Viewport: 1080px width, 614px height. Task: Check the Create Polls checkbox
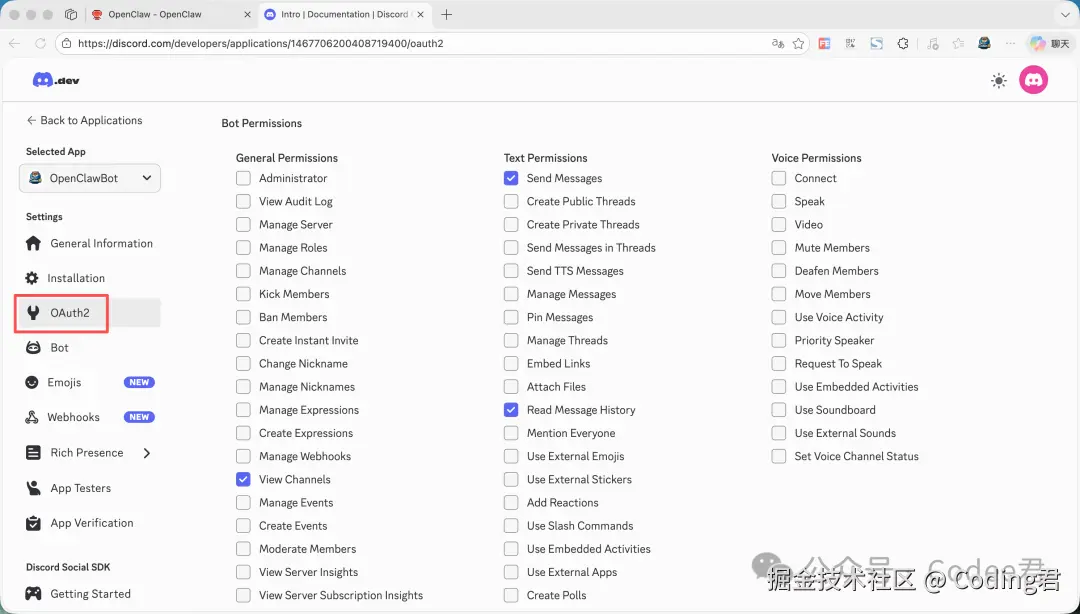tap(511, 595)
